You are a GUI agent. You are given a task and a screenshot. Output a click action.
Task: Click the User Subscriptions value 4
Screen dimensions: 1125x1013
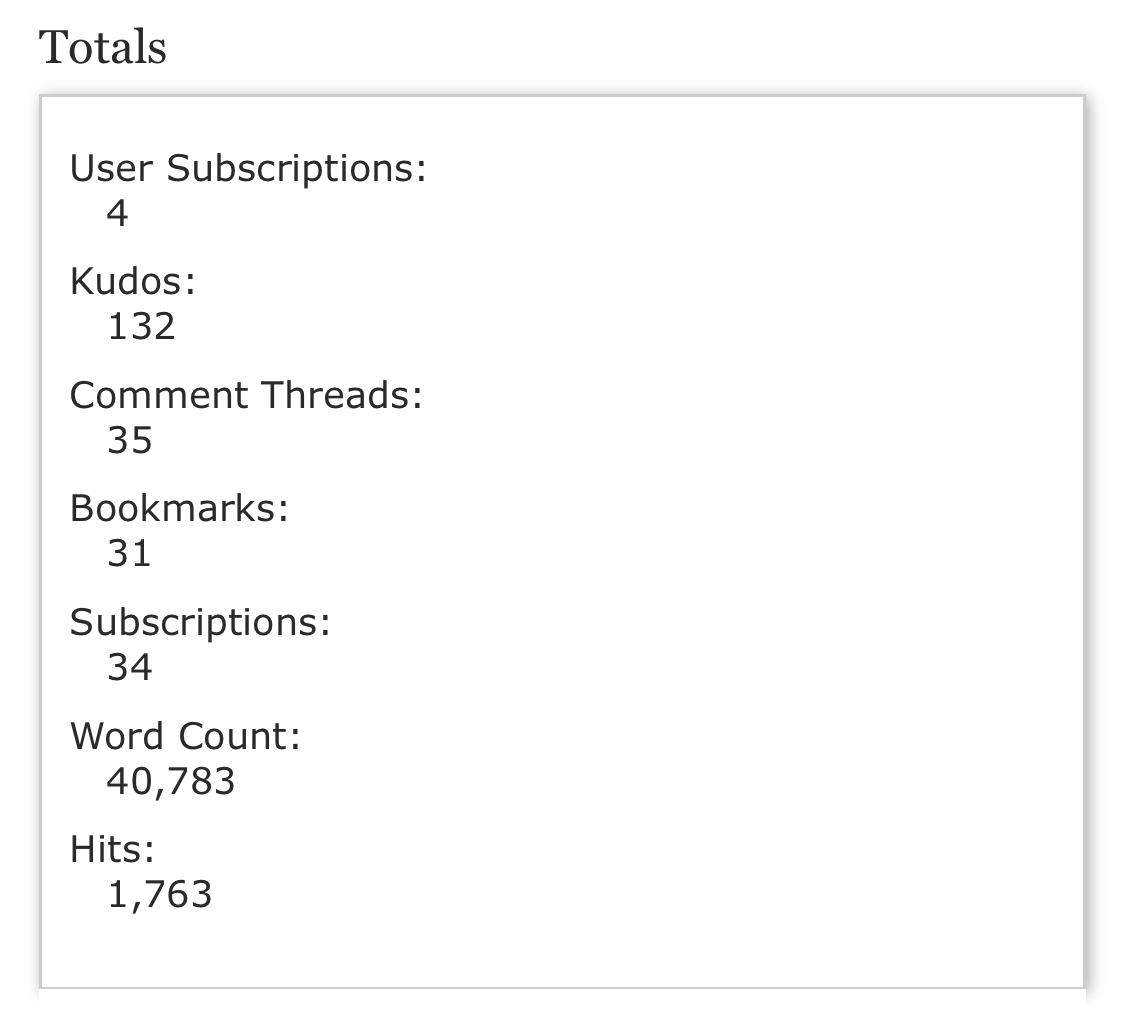tap(118, 213)
